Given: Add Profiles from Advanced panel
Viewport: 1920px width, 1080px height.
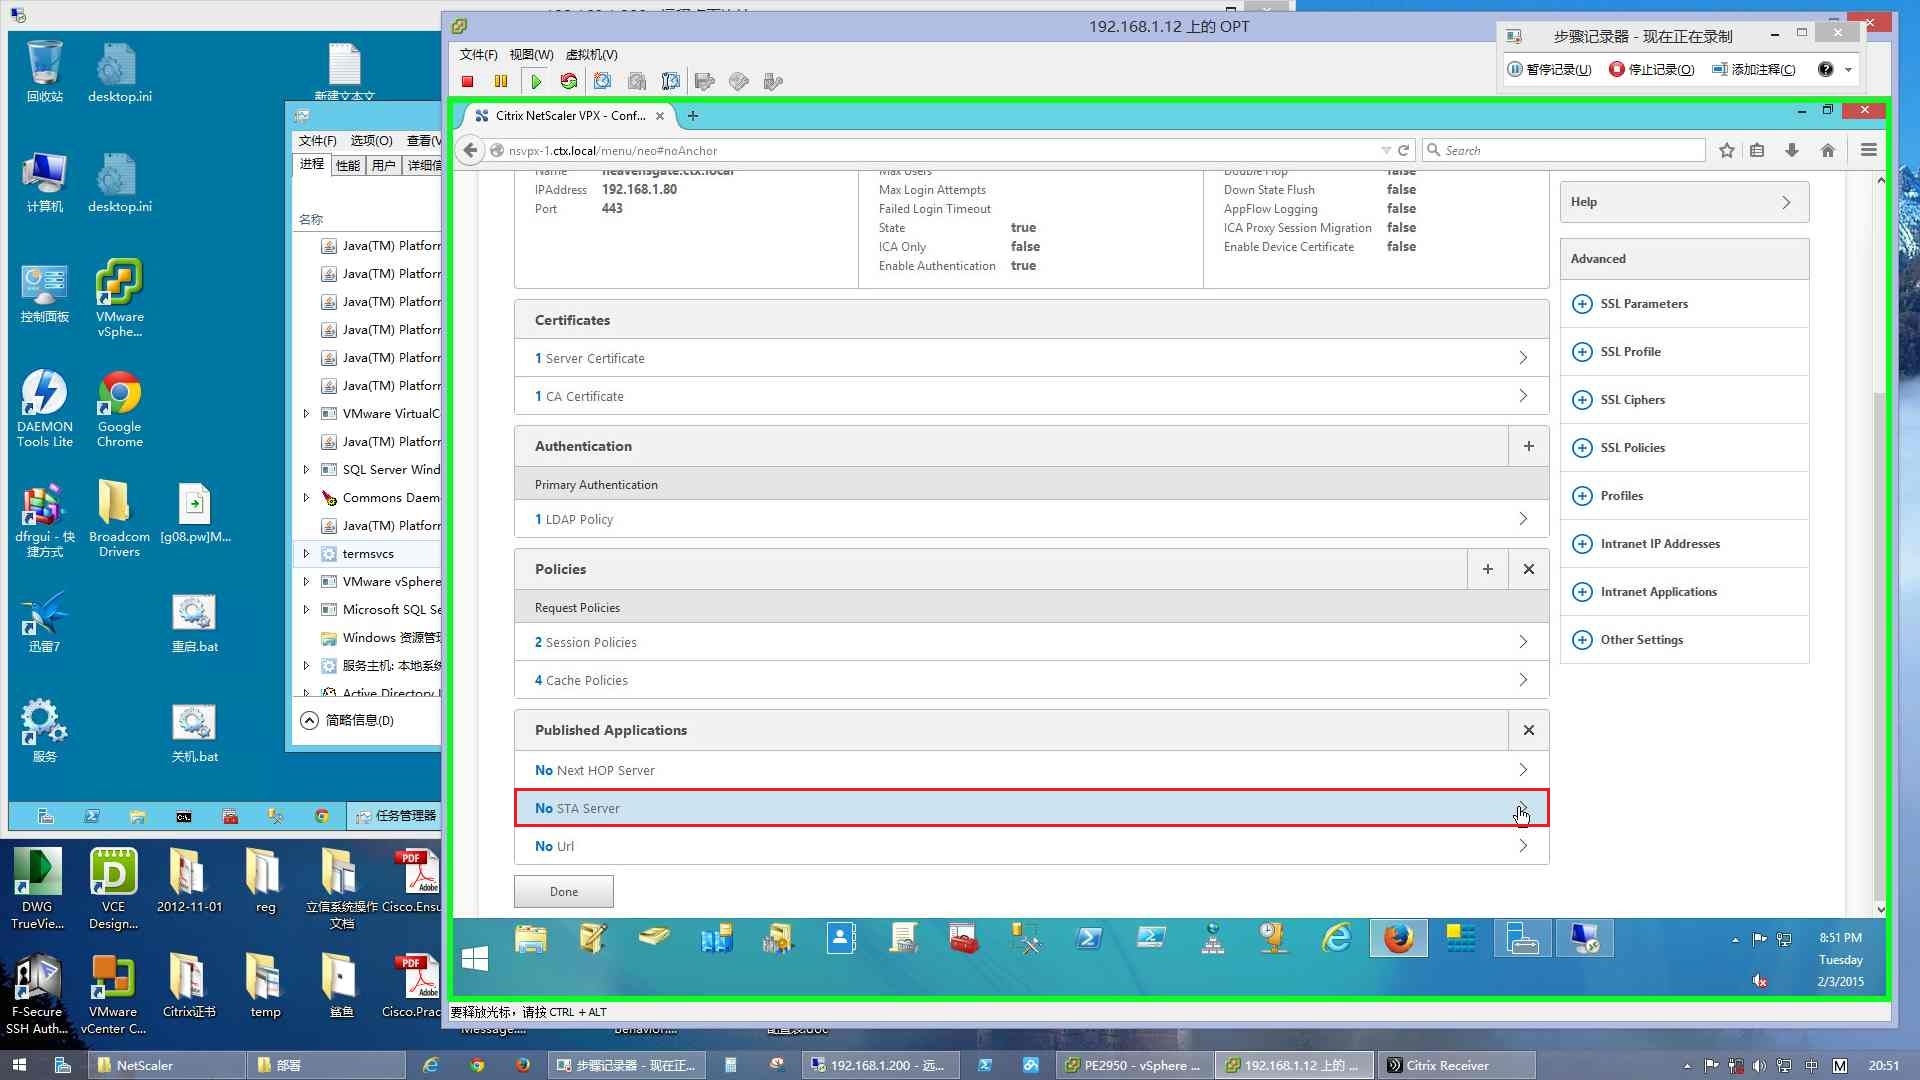Looking at the screenshot, I should 1582,496.
